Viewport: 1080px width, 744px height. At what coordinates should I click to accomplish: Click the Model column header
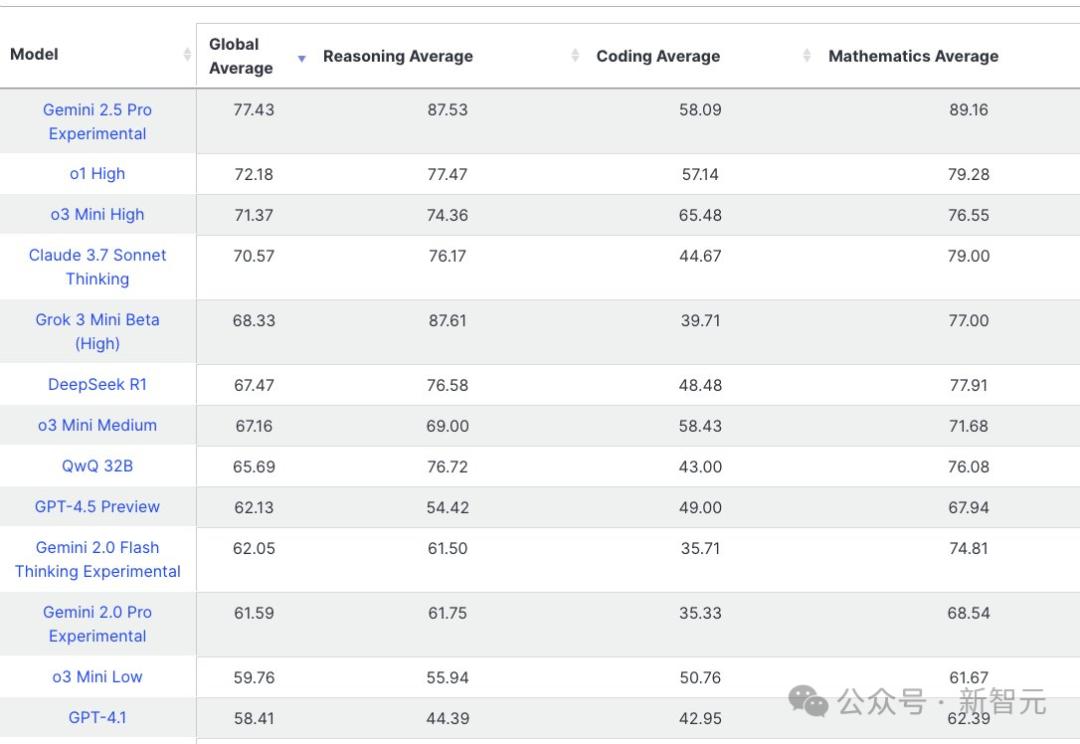[98, 55]
